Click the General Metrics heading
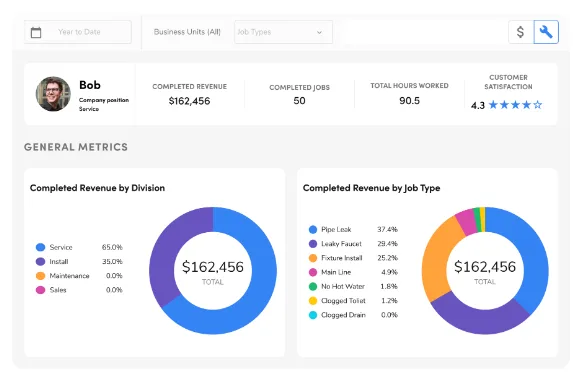 pyautogui.click(x=76, y=147)
